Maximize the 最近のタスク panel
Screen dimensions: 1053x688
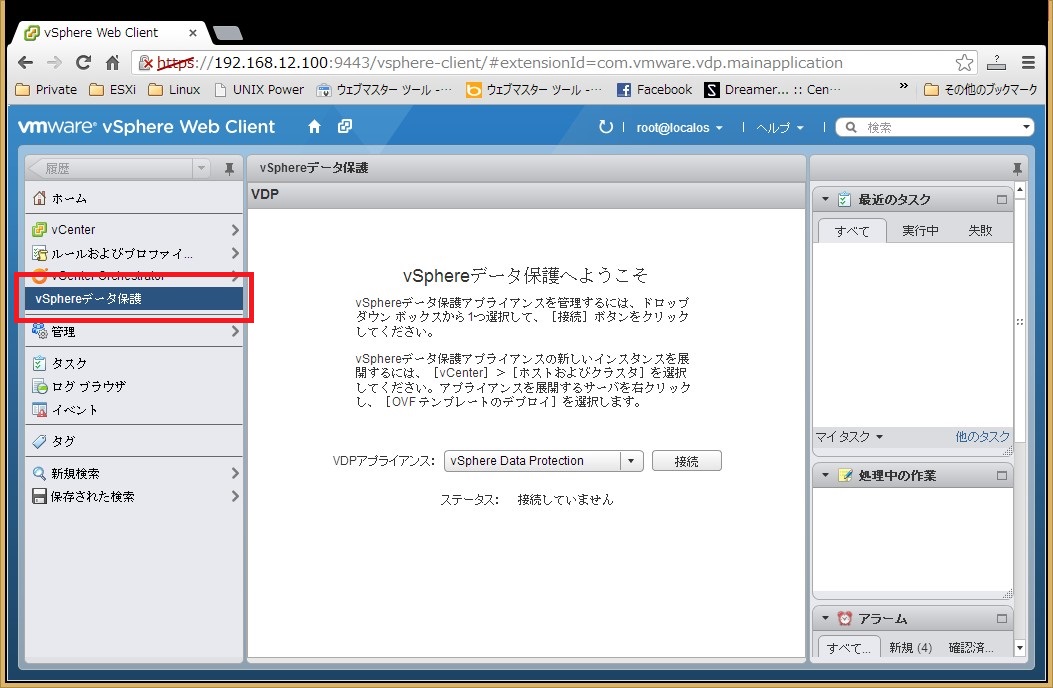1002,200
